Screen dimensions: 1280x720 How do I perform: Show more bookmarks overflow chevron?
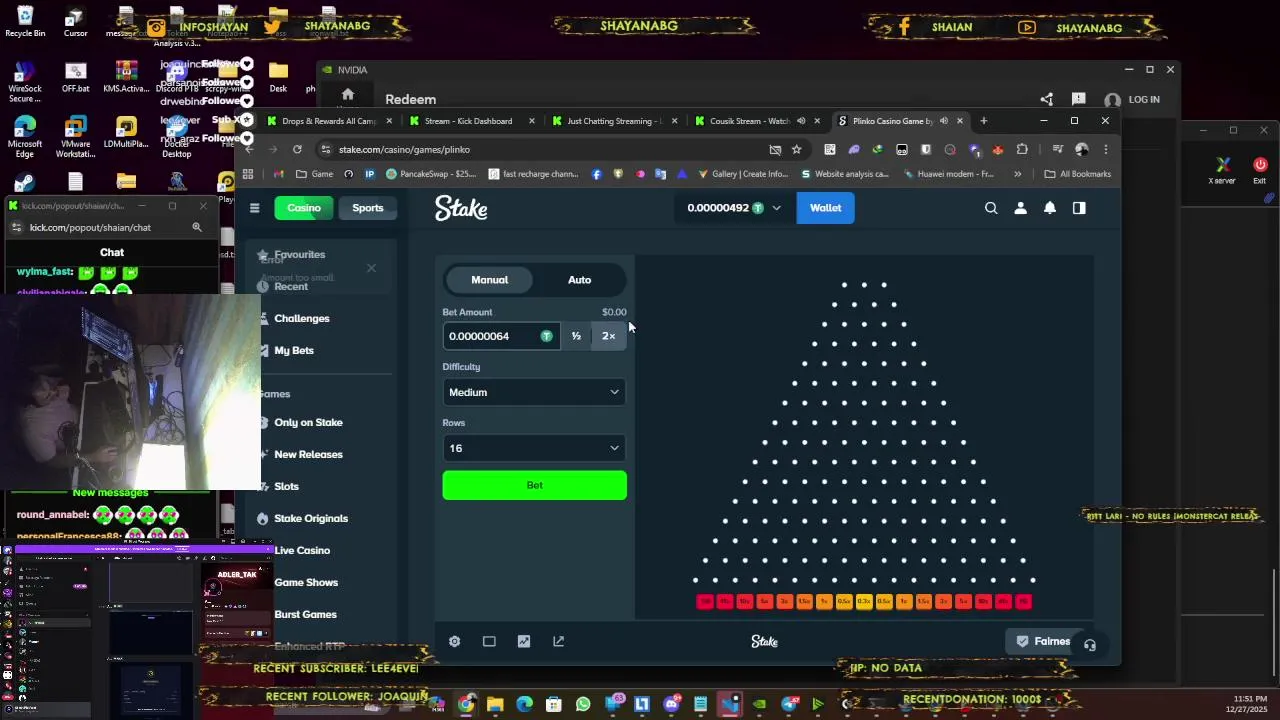coord(1017,174)
